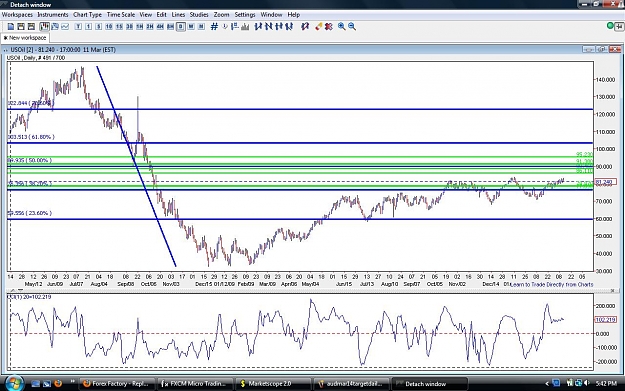This screenshot has height=391, width=625.
Task: Click the volume speaker tray icon
Action: pos(586,383)
